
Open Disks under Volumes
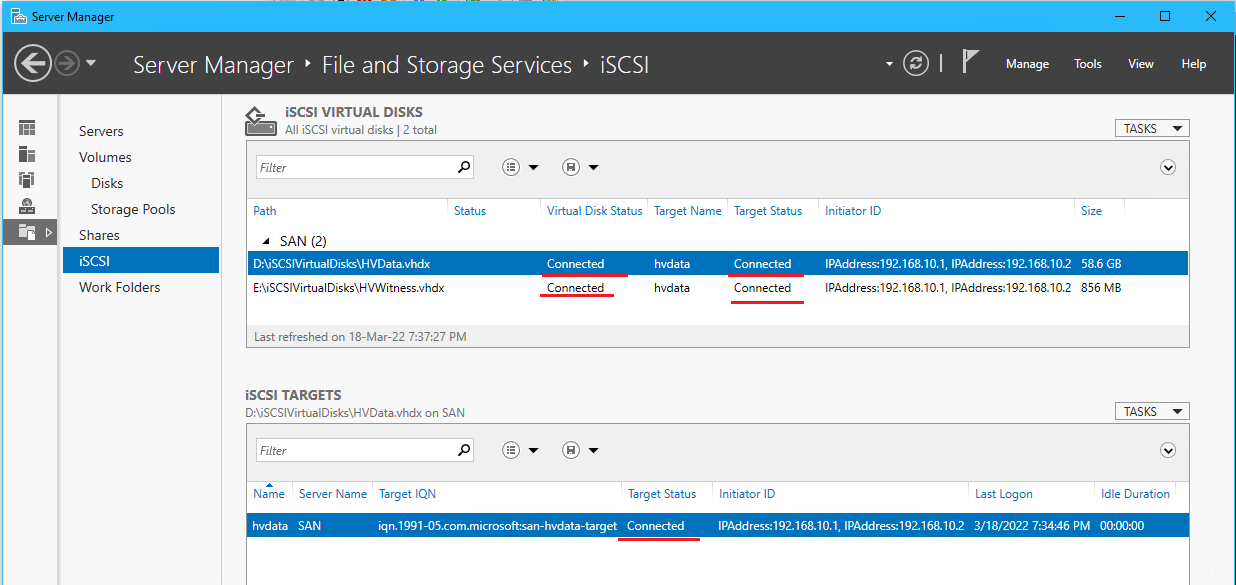107,183
